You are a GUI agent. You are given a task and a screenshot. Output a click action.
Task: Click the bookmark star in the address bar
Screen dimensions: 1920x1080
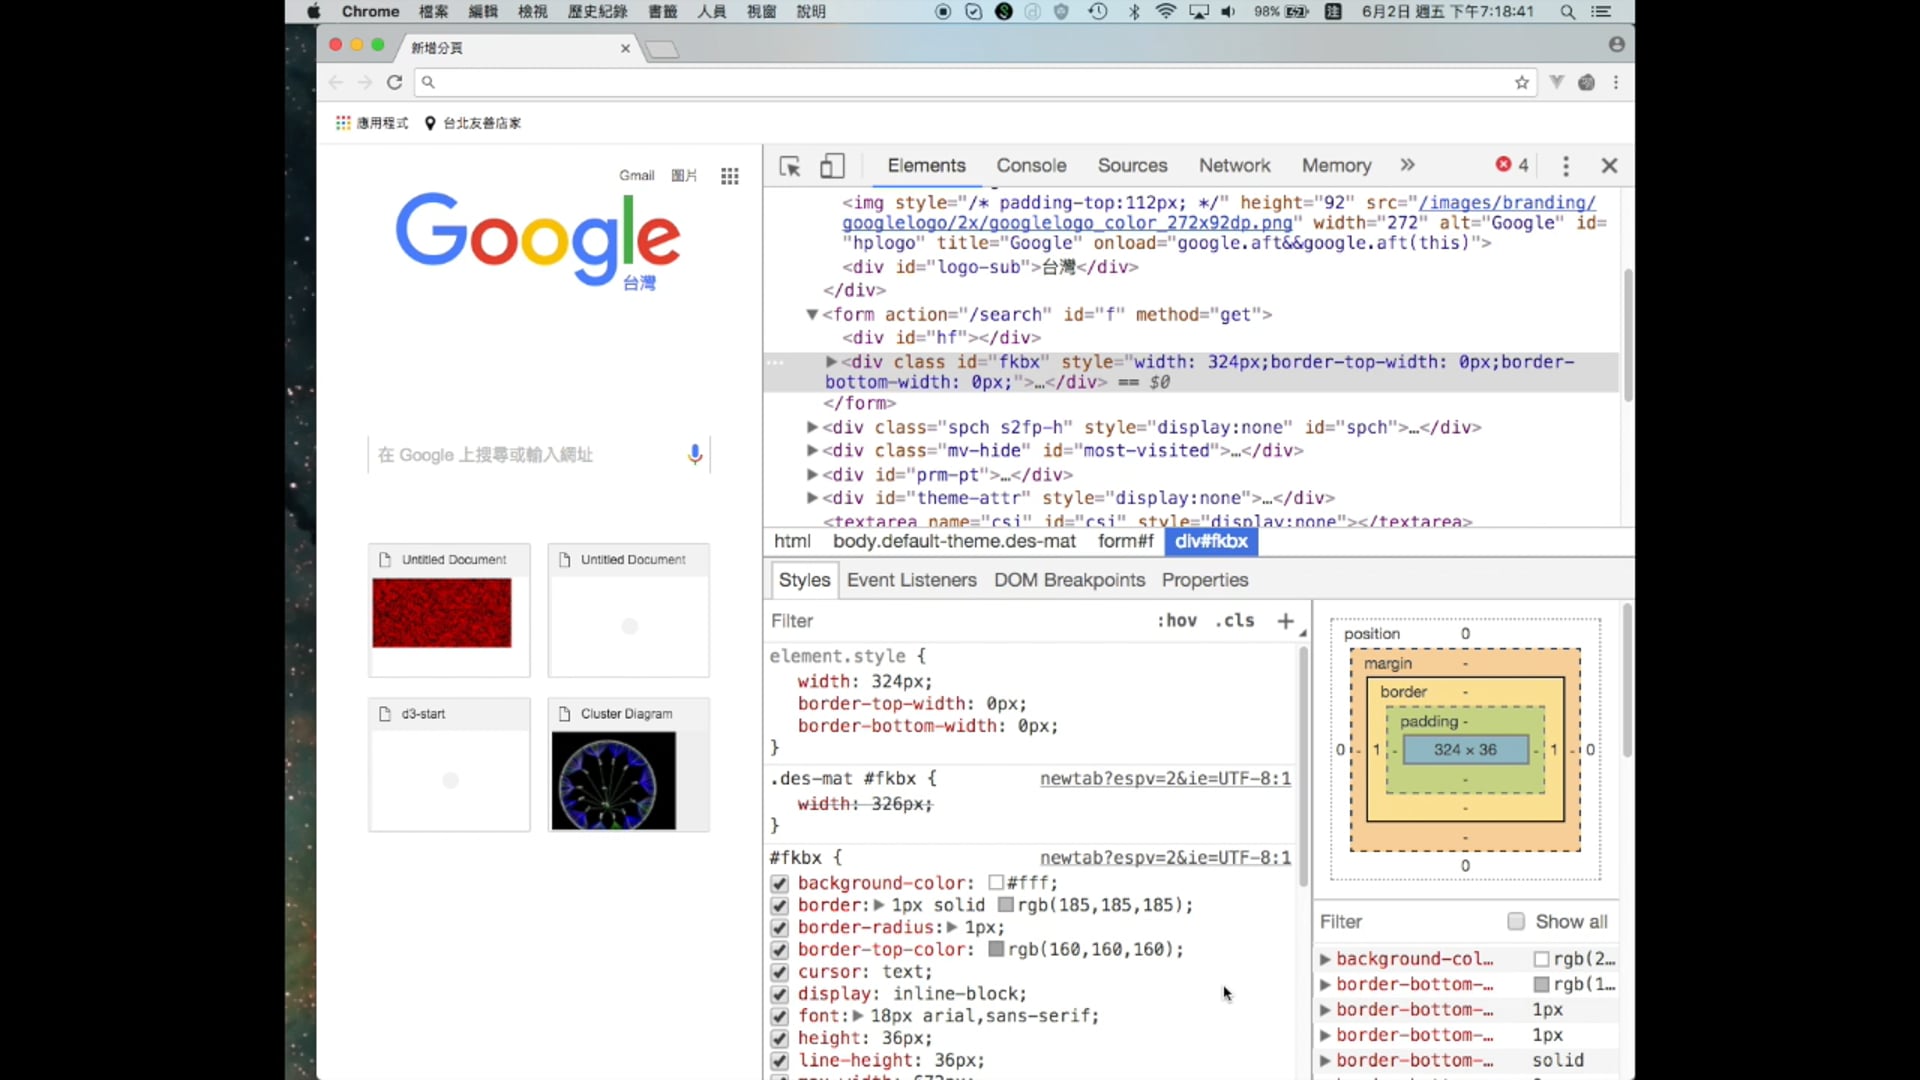(x=1522, y=83)
